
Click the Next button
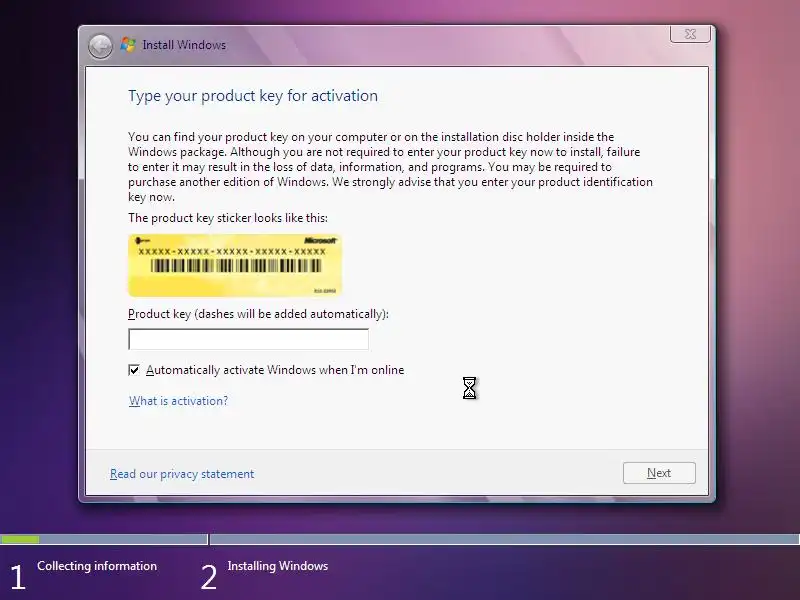click(x=659, y=473)
